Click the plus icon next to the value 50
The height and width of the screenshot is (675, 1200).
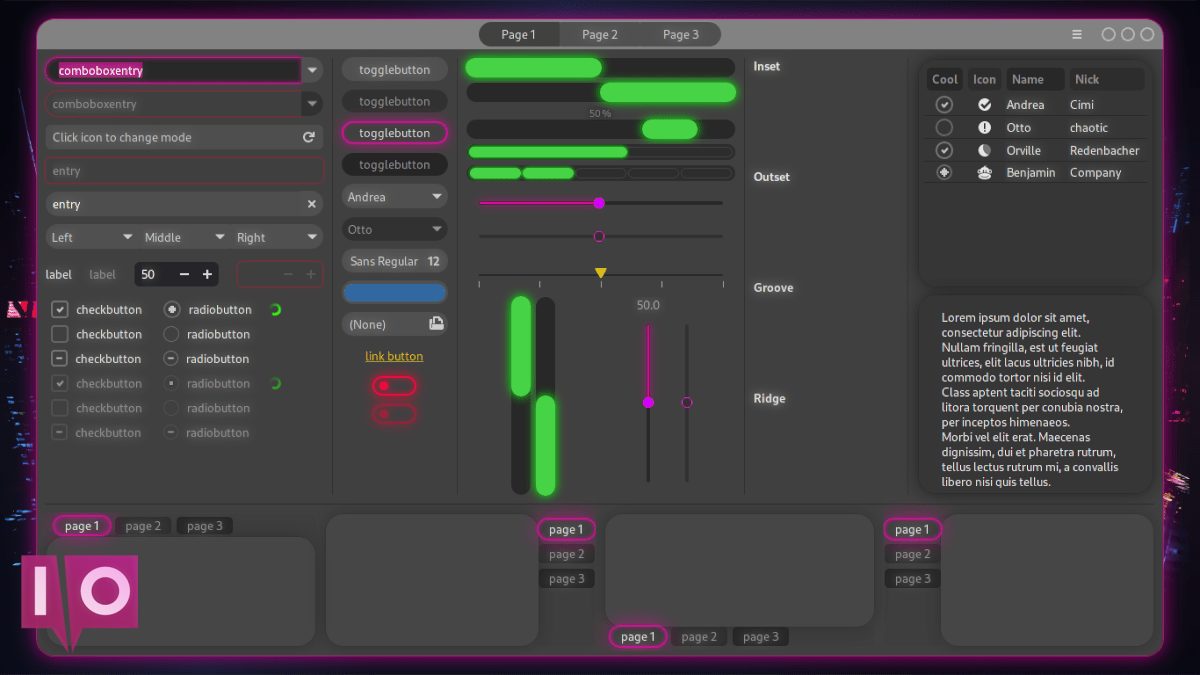click(207, 274)
